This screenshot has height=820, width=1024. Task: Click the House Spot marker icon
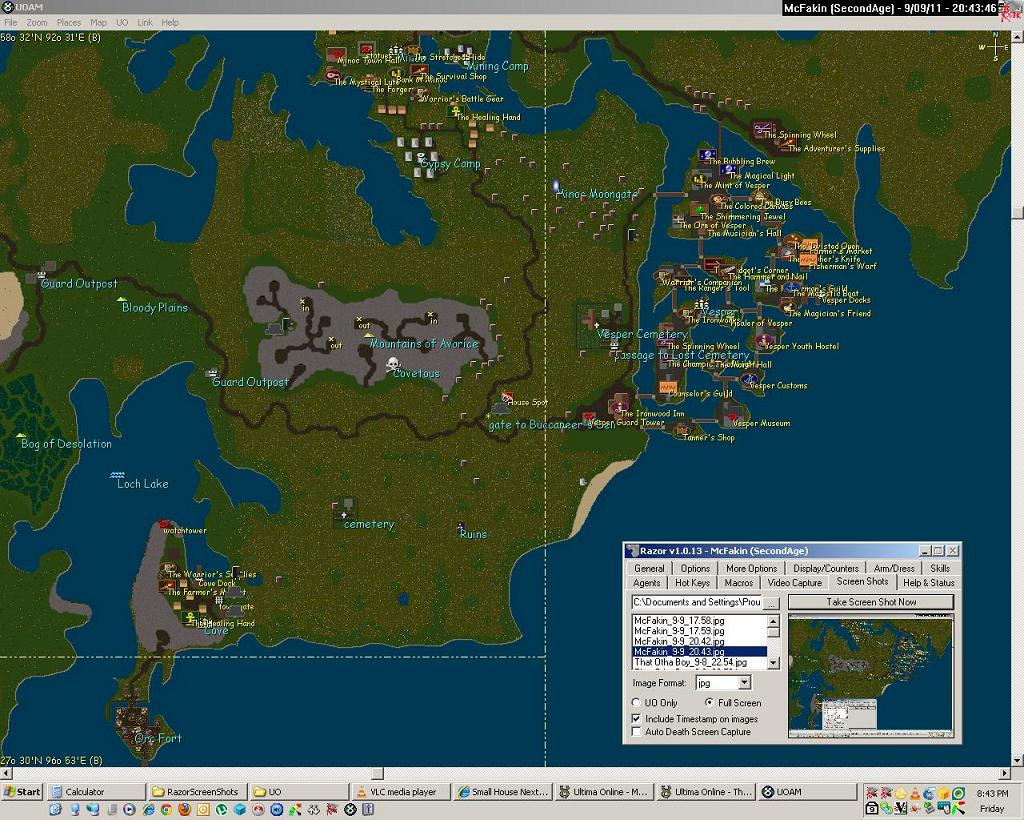click(507, 396)
